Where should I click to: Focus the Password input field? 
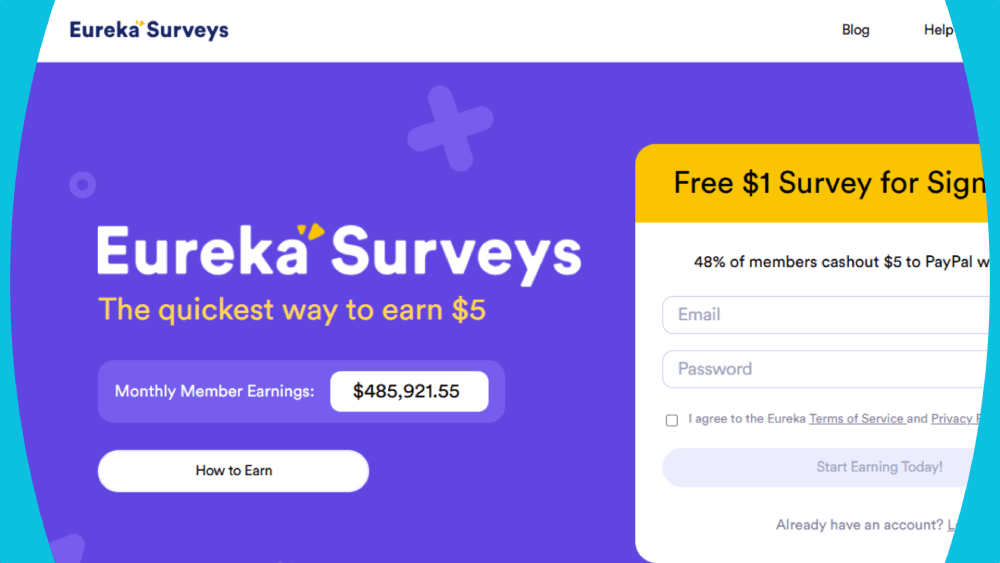[820, 369]
